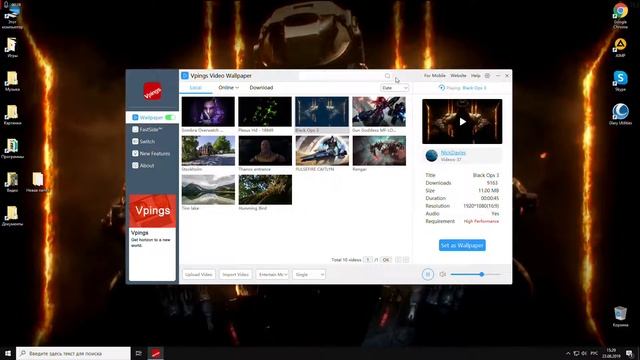The width and height of the screenshot is (640, 360).
Task: Click the search magnifier icon
Action: [x=387, y=76]
